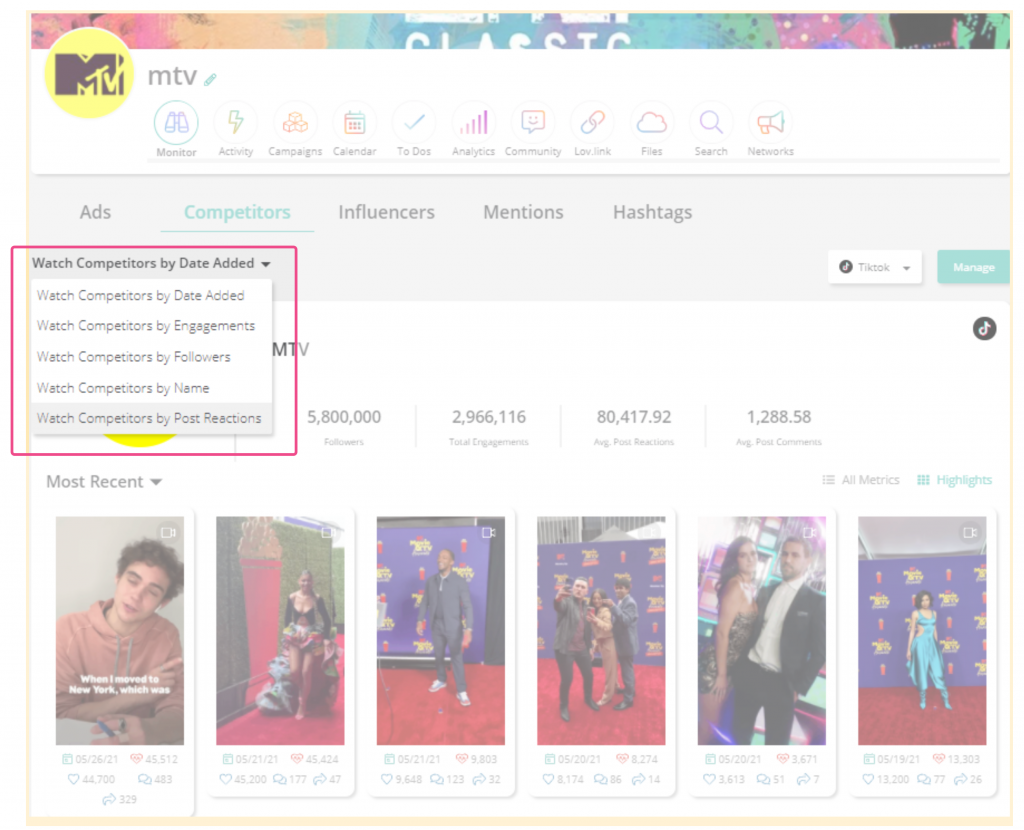Open the Community chat icon
The height and width of the screenshot is (830, 1024).
tap(533, 123)
